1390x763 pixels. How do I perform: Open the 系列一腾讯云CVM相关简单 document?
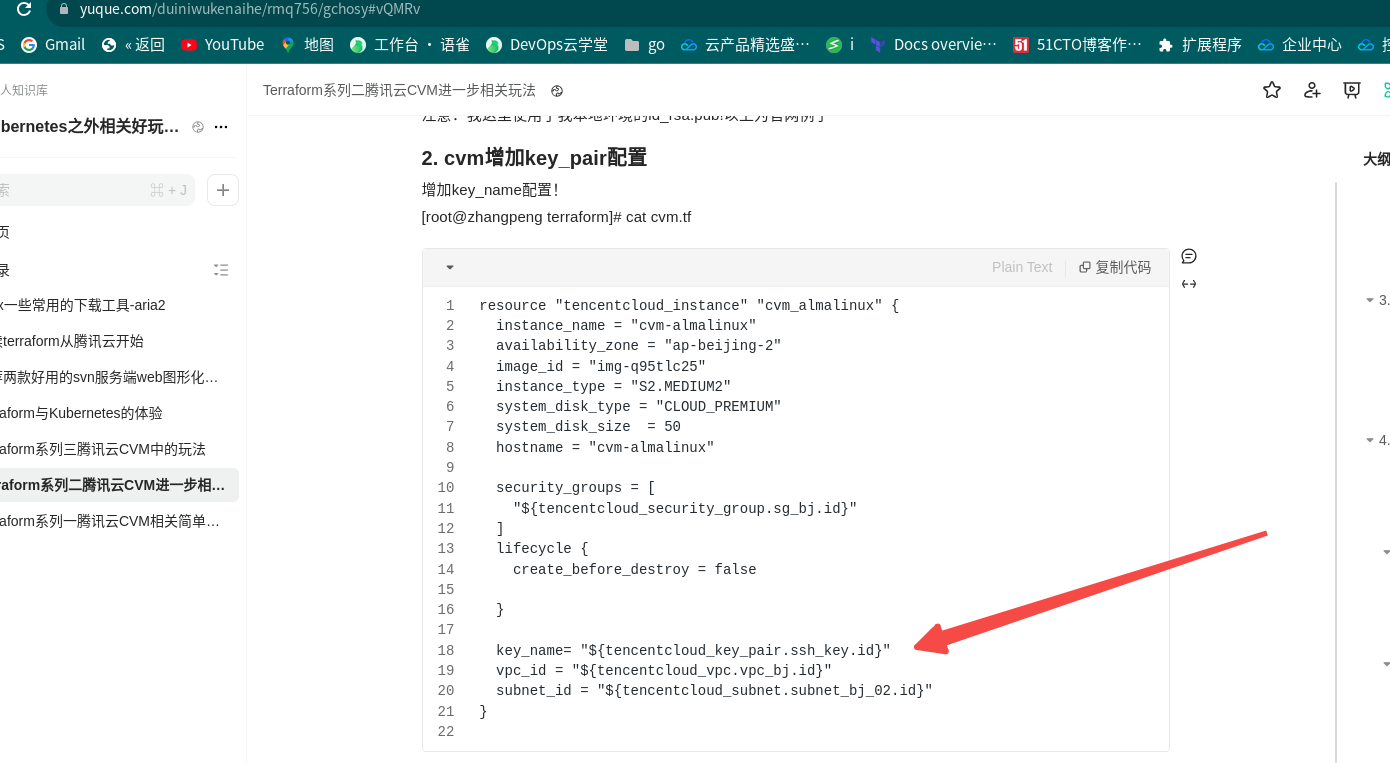(110, 521)
